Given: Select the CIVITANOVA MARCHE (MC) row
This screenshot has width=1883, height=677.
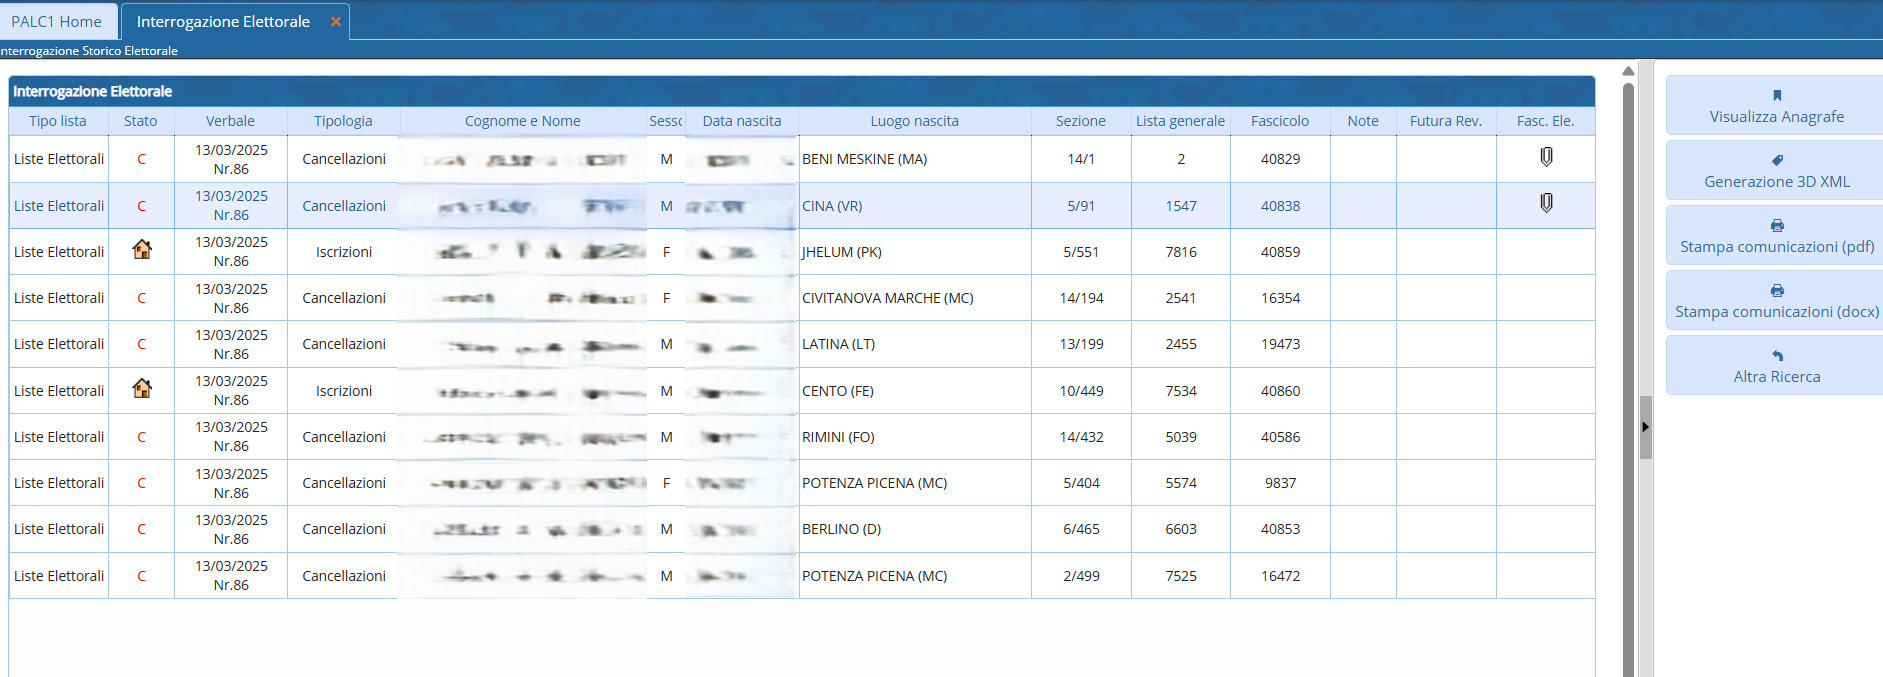Looking at the screenshot, I should click(887, 298).
